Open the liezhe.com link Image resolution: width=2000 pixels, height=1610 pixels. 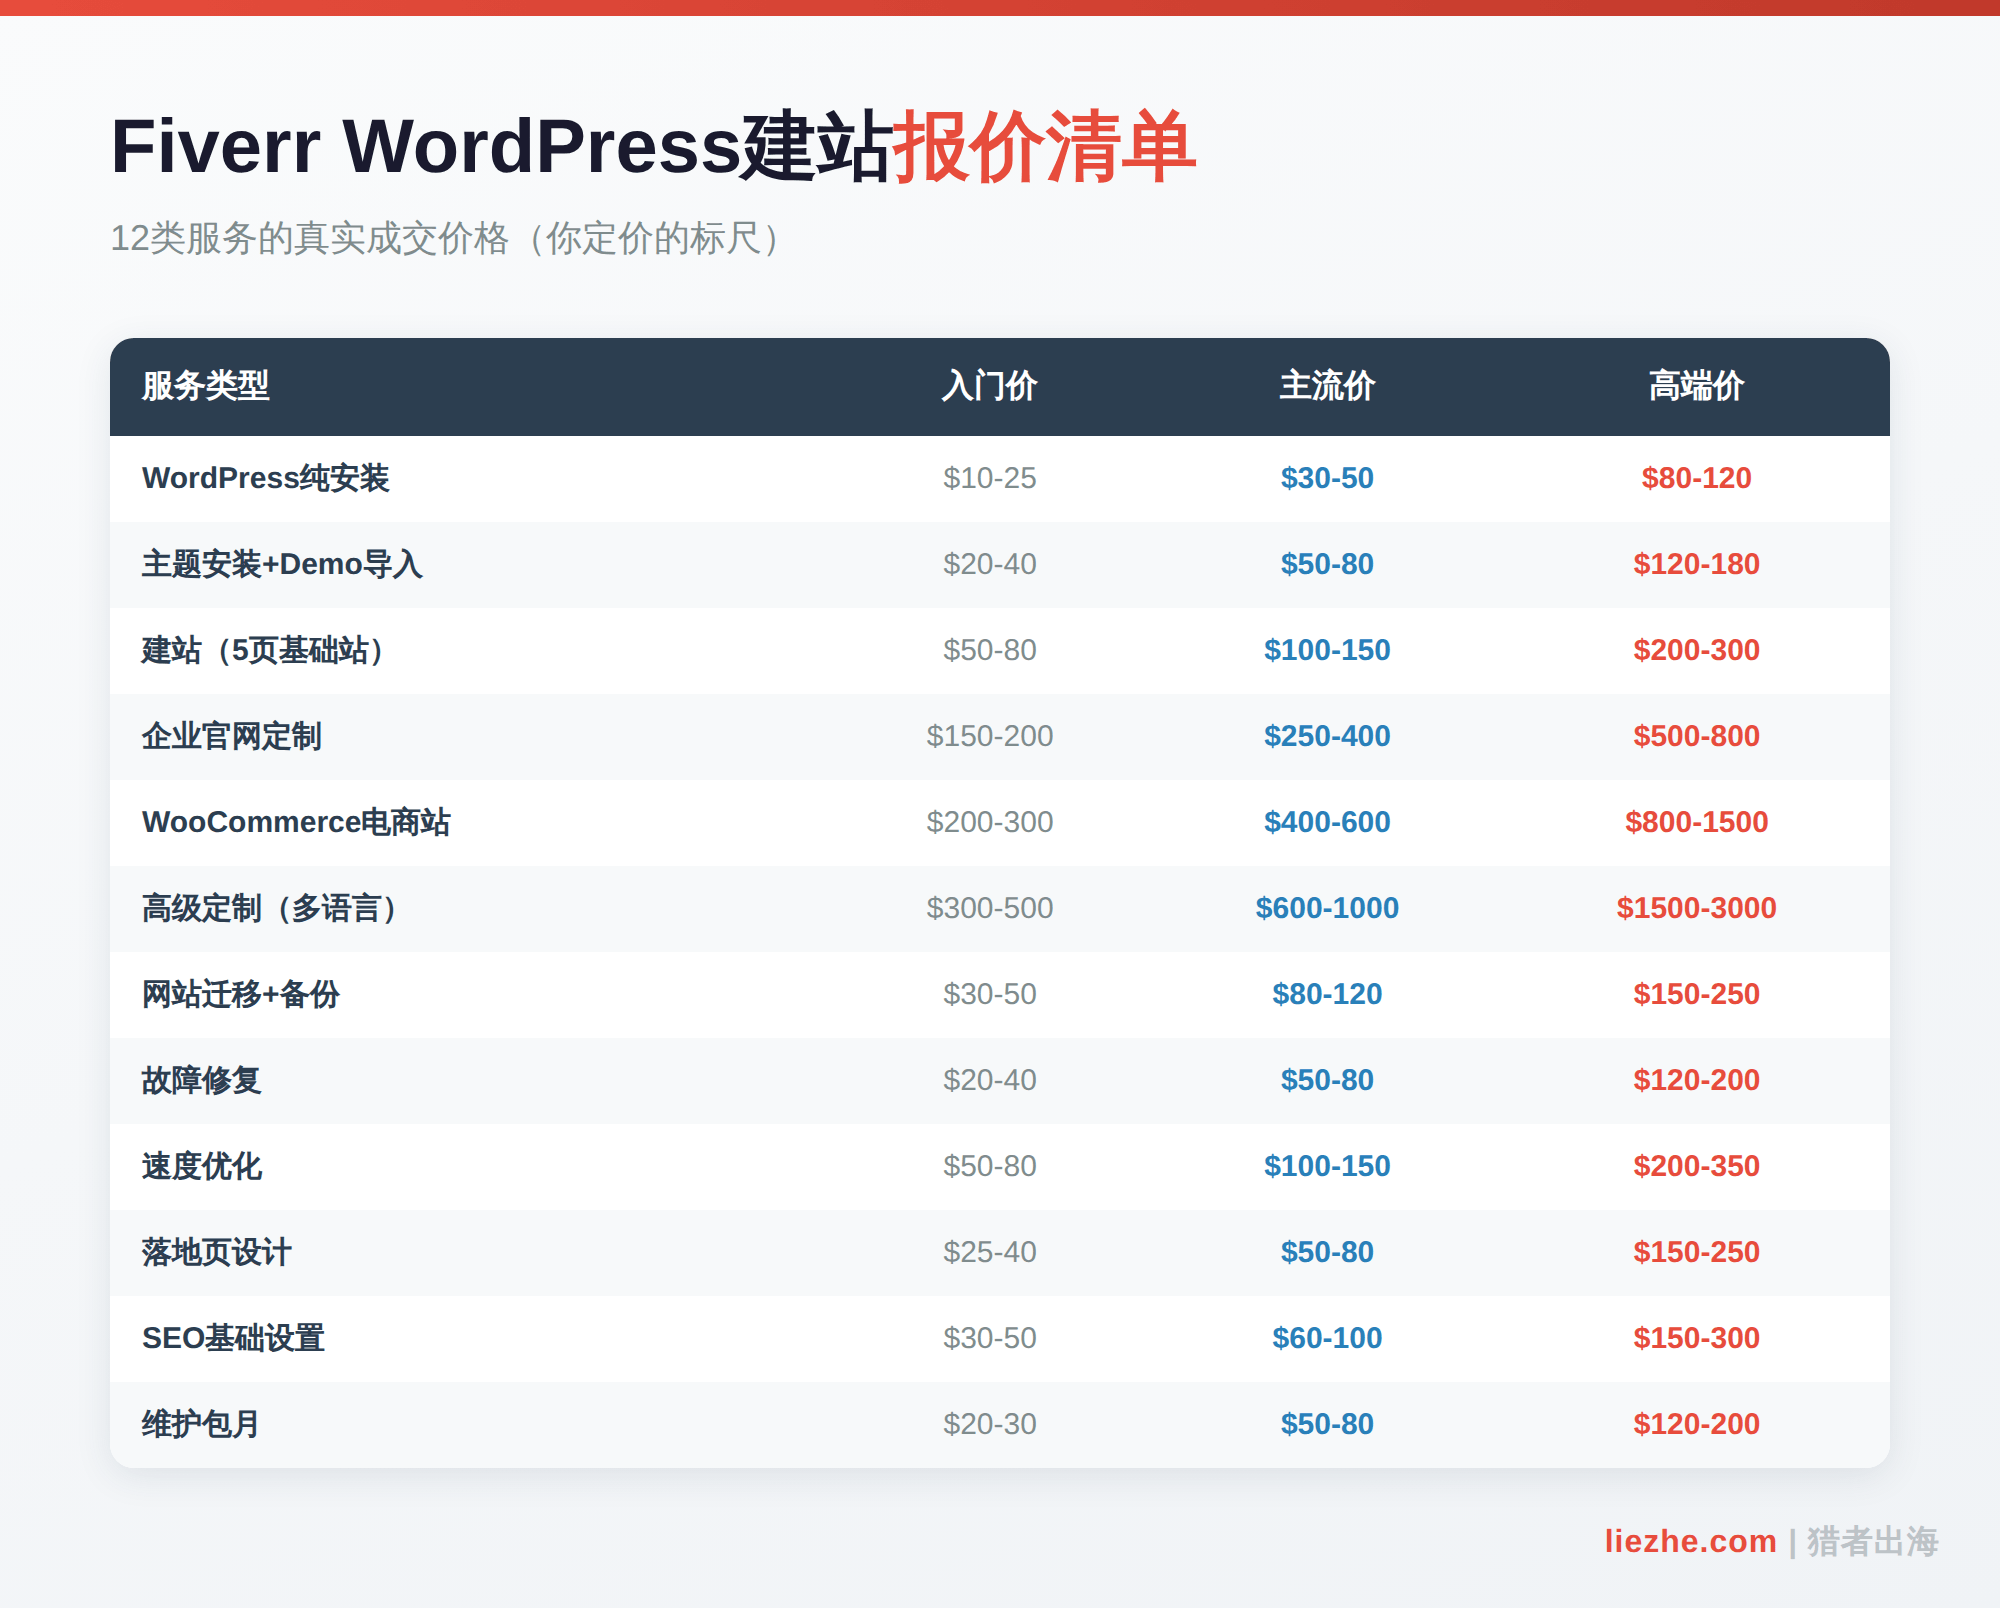click(1690, 1541)
